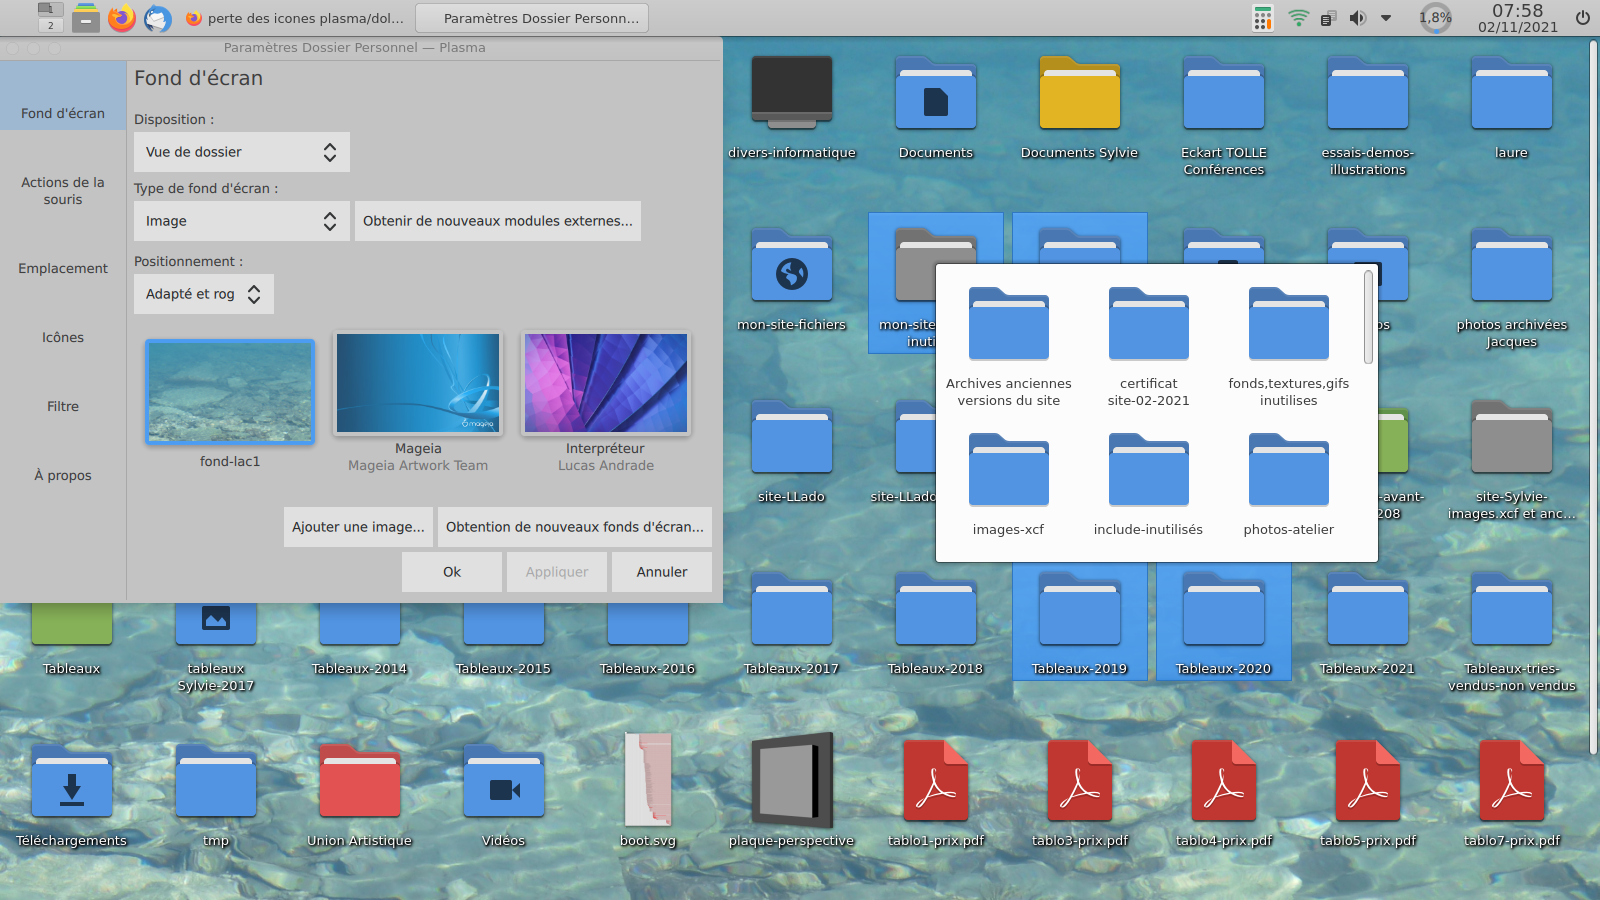Open the photos-atelier folder in popup

coord(1289,470)
